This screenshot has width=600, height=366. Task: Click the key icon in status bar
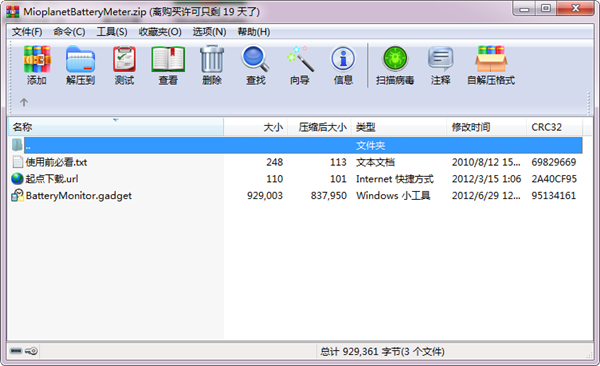[x=31, y=351]
